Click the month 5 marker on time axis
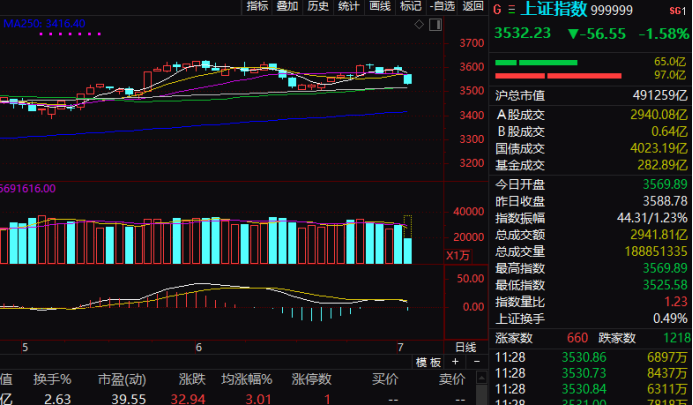This screenshot has width=693, height=405. click(x=25, y=348)
